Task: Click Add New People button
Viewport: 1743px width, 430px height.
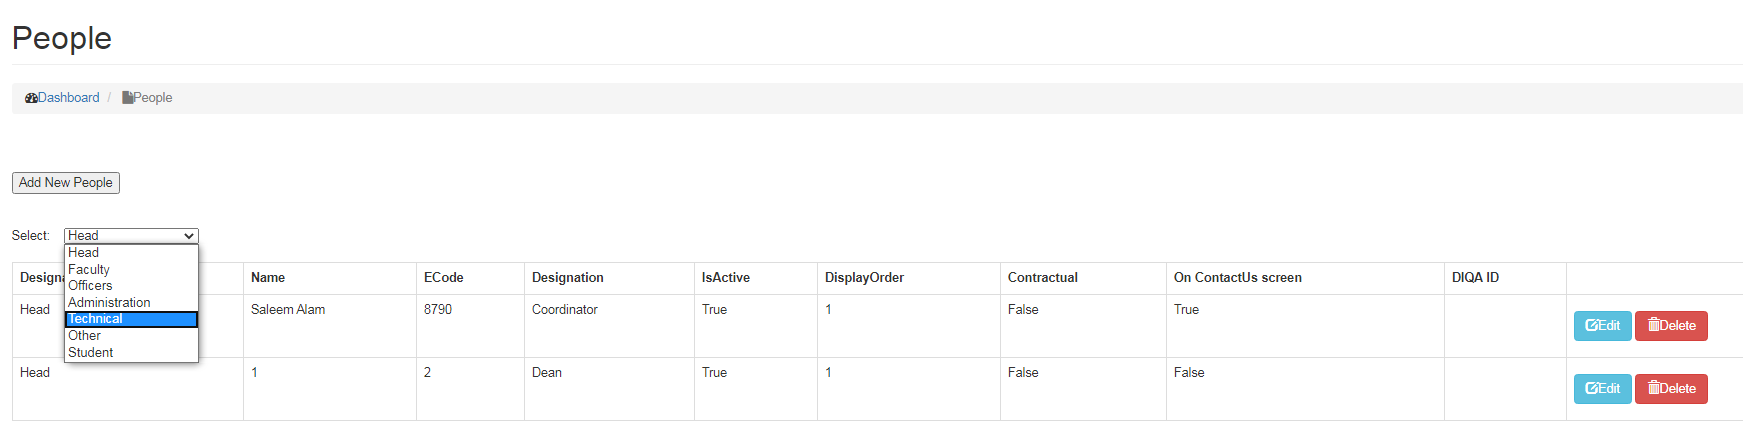Action: point(66,183)
